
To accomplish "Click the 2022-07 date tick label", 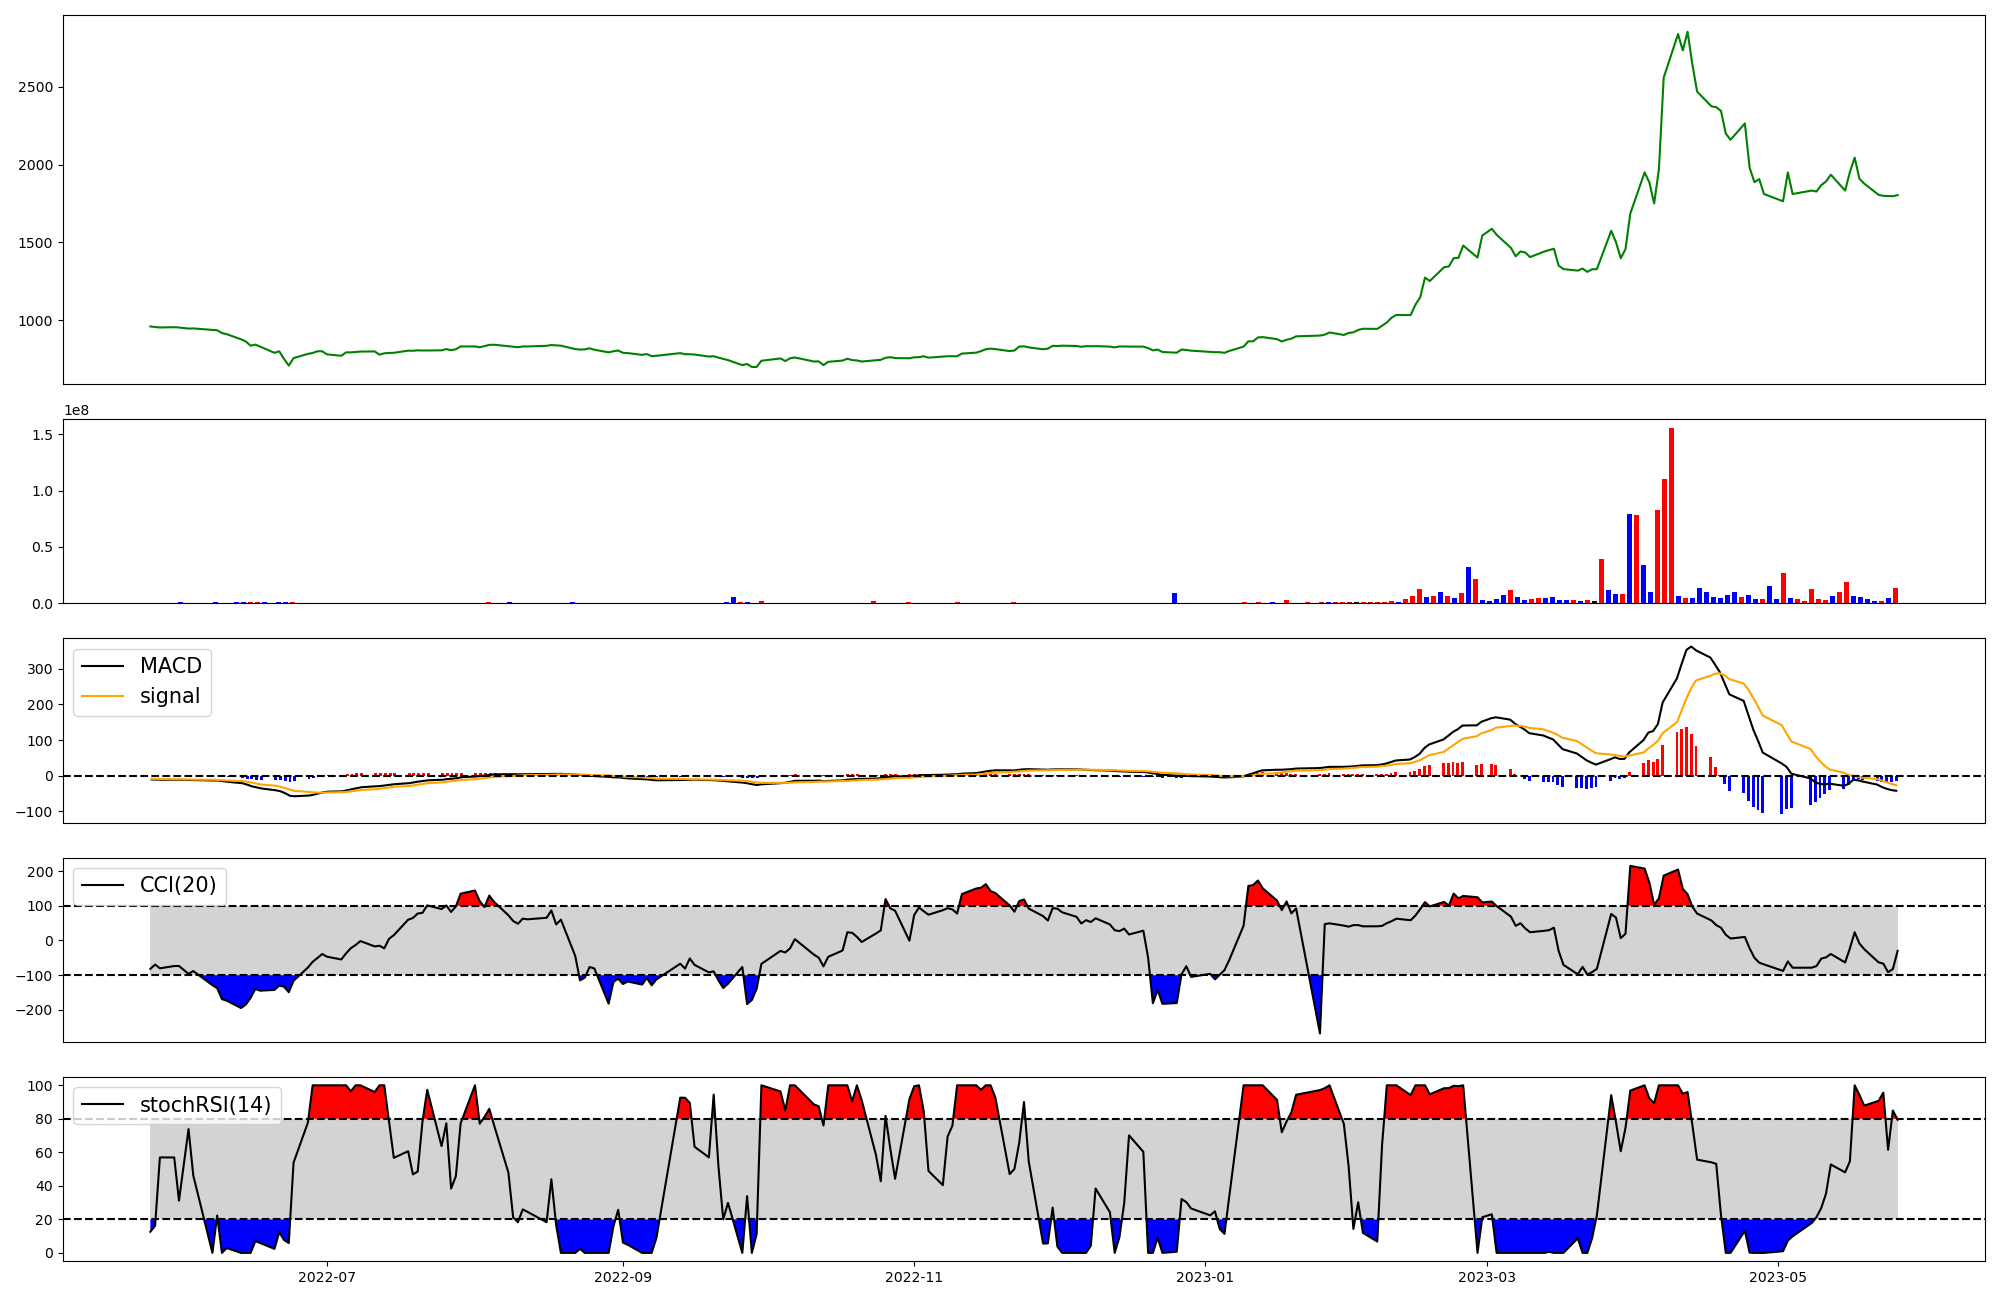I will [x=327, y=1277].
